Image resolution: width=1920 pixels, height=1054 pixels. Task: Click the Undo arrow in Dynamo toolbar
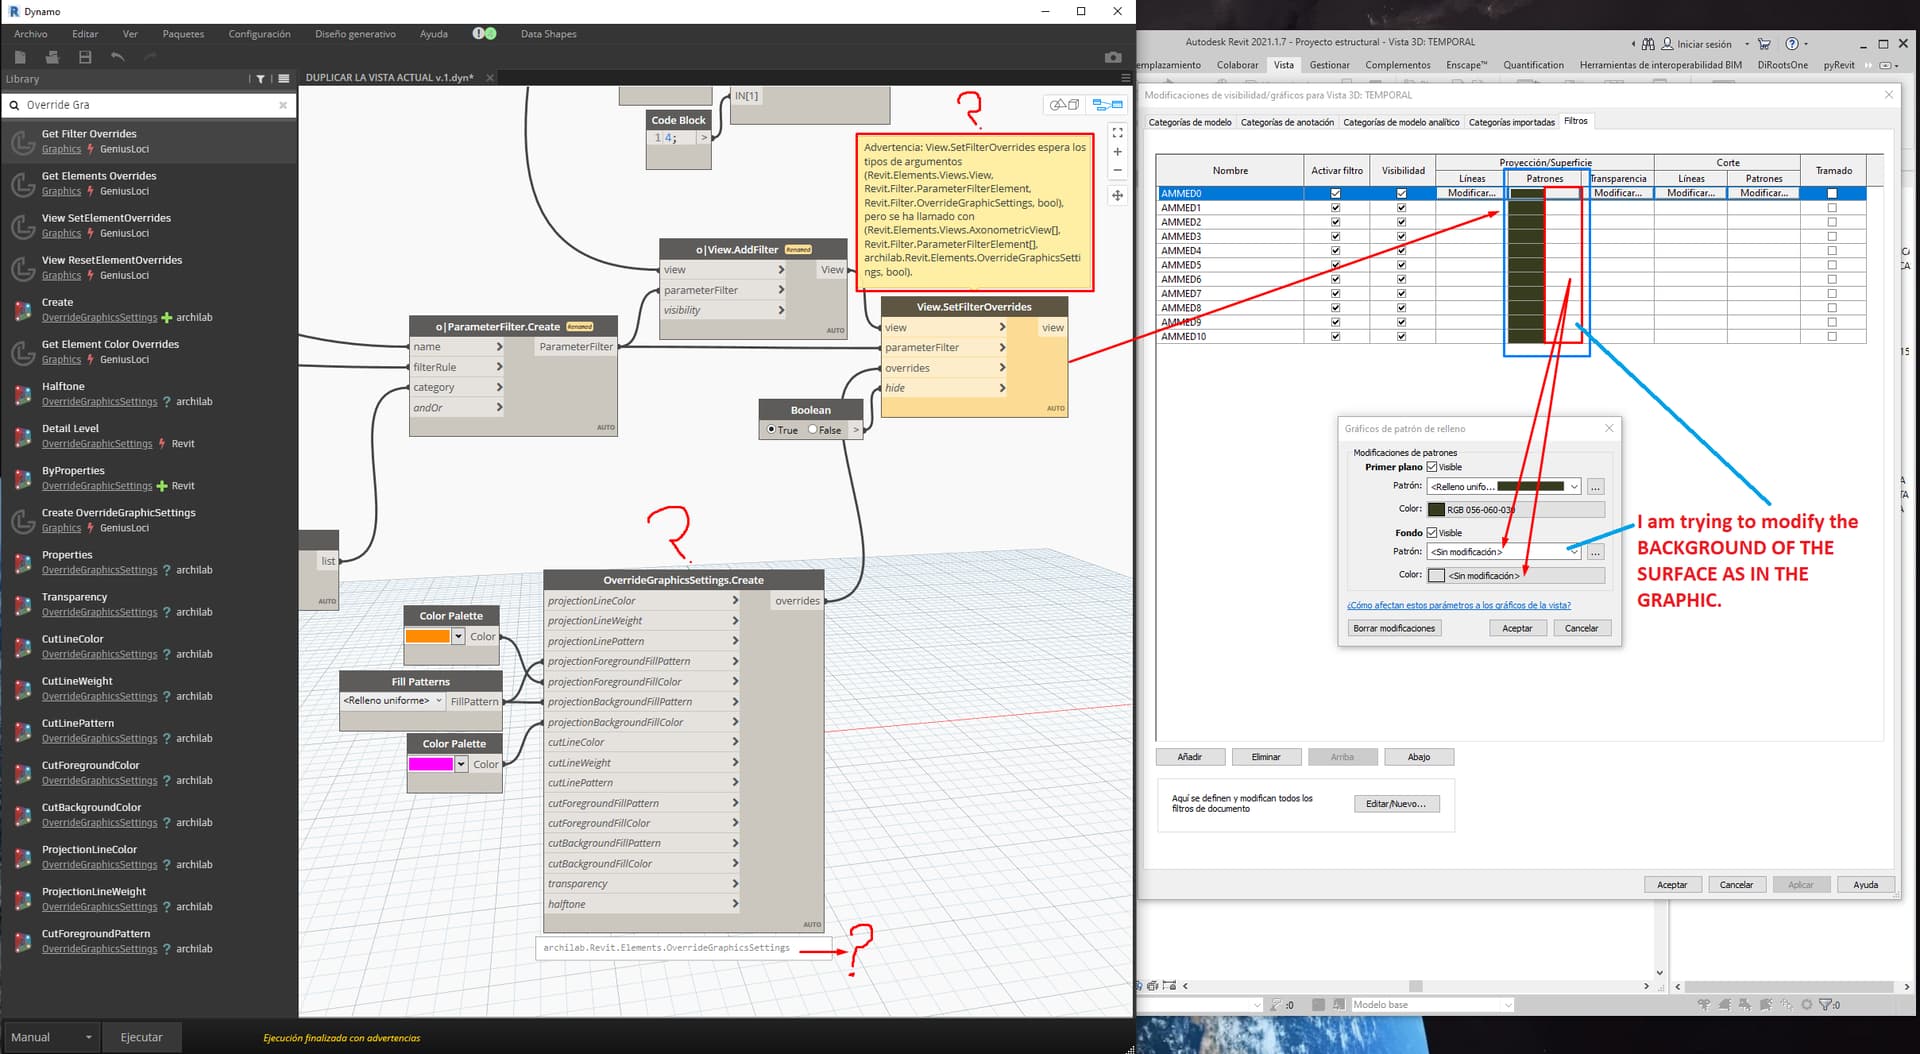(x=118, y=58)
